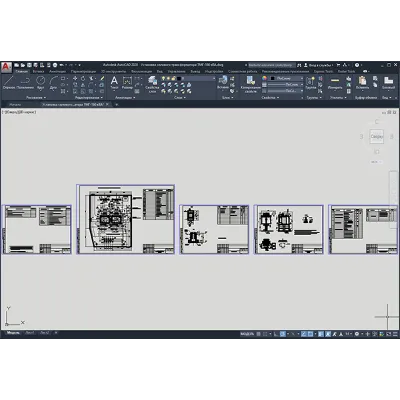Click the Модель layout tab at the bottom
The image size is (400, 400).
coord(13,333)
